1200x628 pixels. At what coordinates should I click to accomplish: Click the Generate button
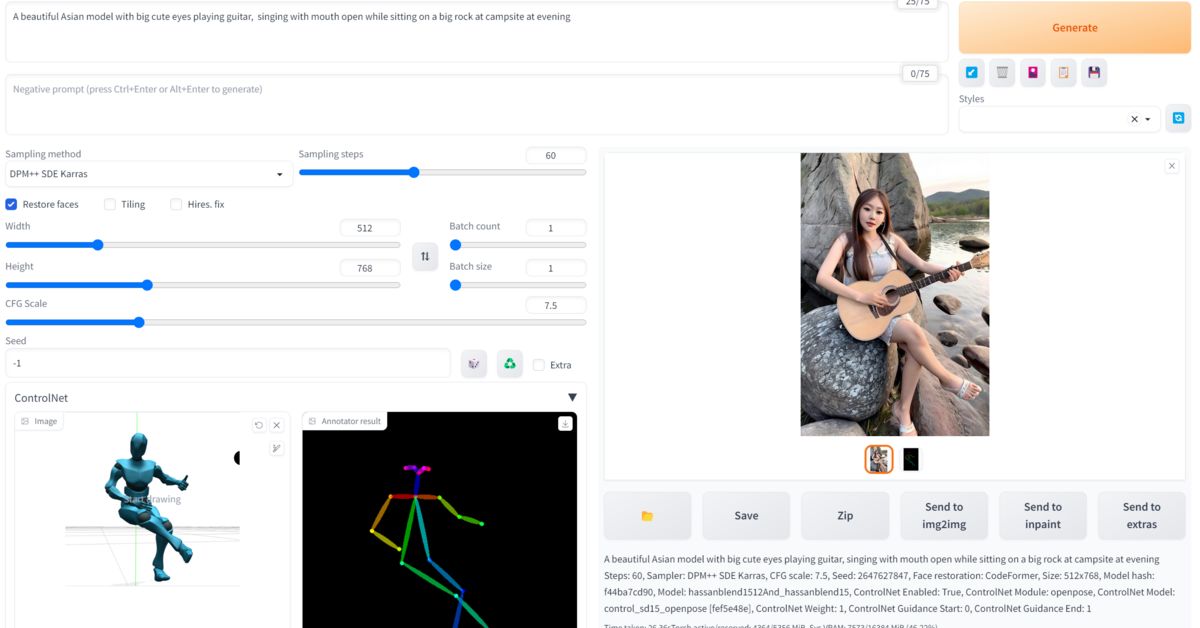[x=1074, y=28]
